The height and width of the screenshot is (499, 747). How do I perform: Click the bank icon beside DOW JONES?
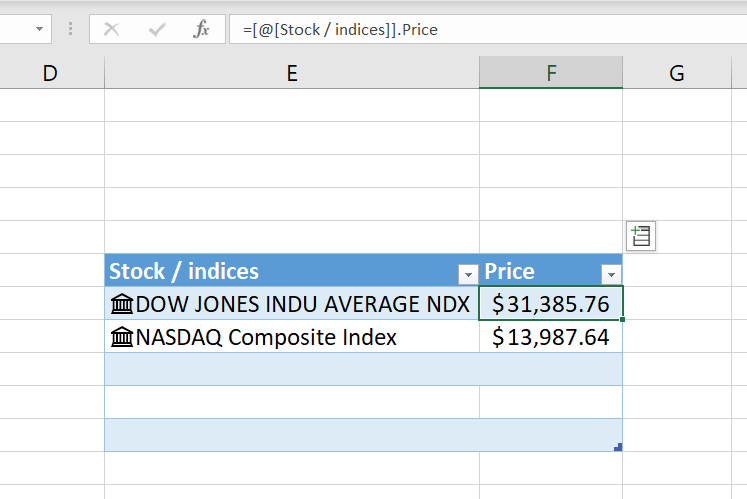click(121, 304)
